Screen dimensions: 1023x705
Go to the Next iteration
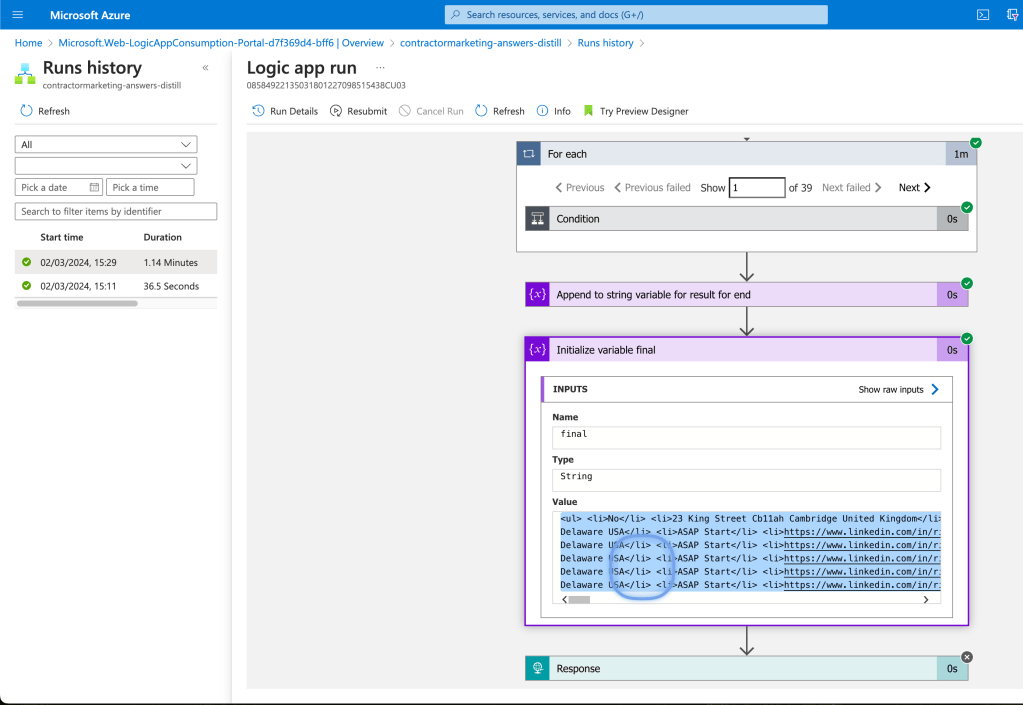click(914, 188)
